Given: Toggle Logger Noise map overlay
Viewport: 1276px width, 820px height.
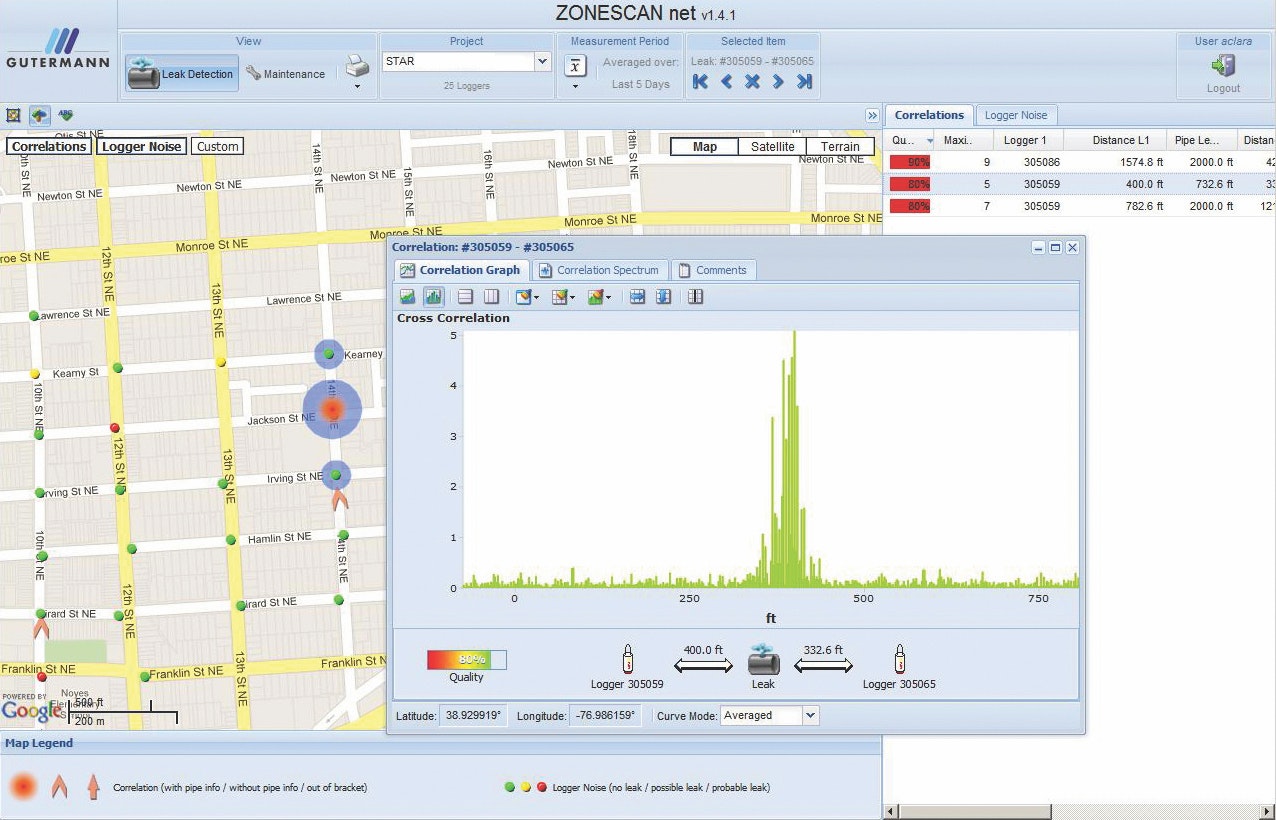Looking at the screenshot, I should pos(142,146).
